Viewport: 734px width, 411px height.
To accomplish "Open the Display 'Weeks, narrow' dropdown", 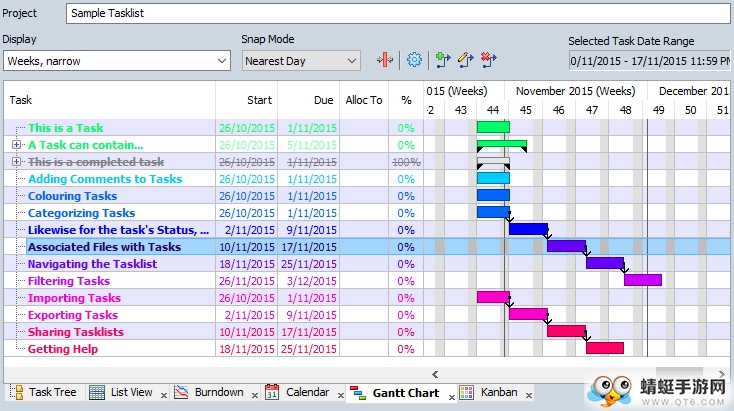I will [117, 61].
